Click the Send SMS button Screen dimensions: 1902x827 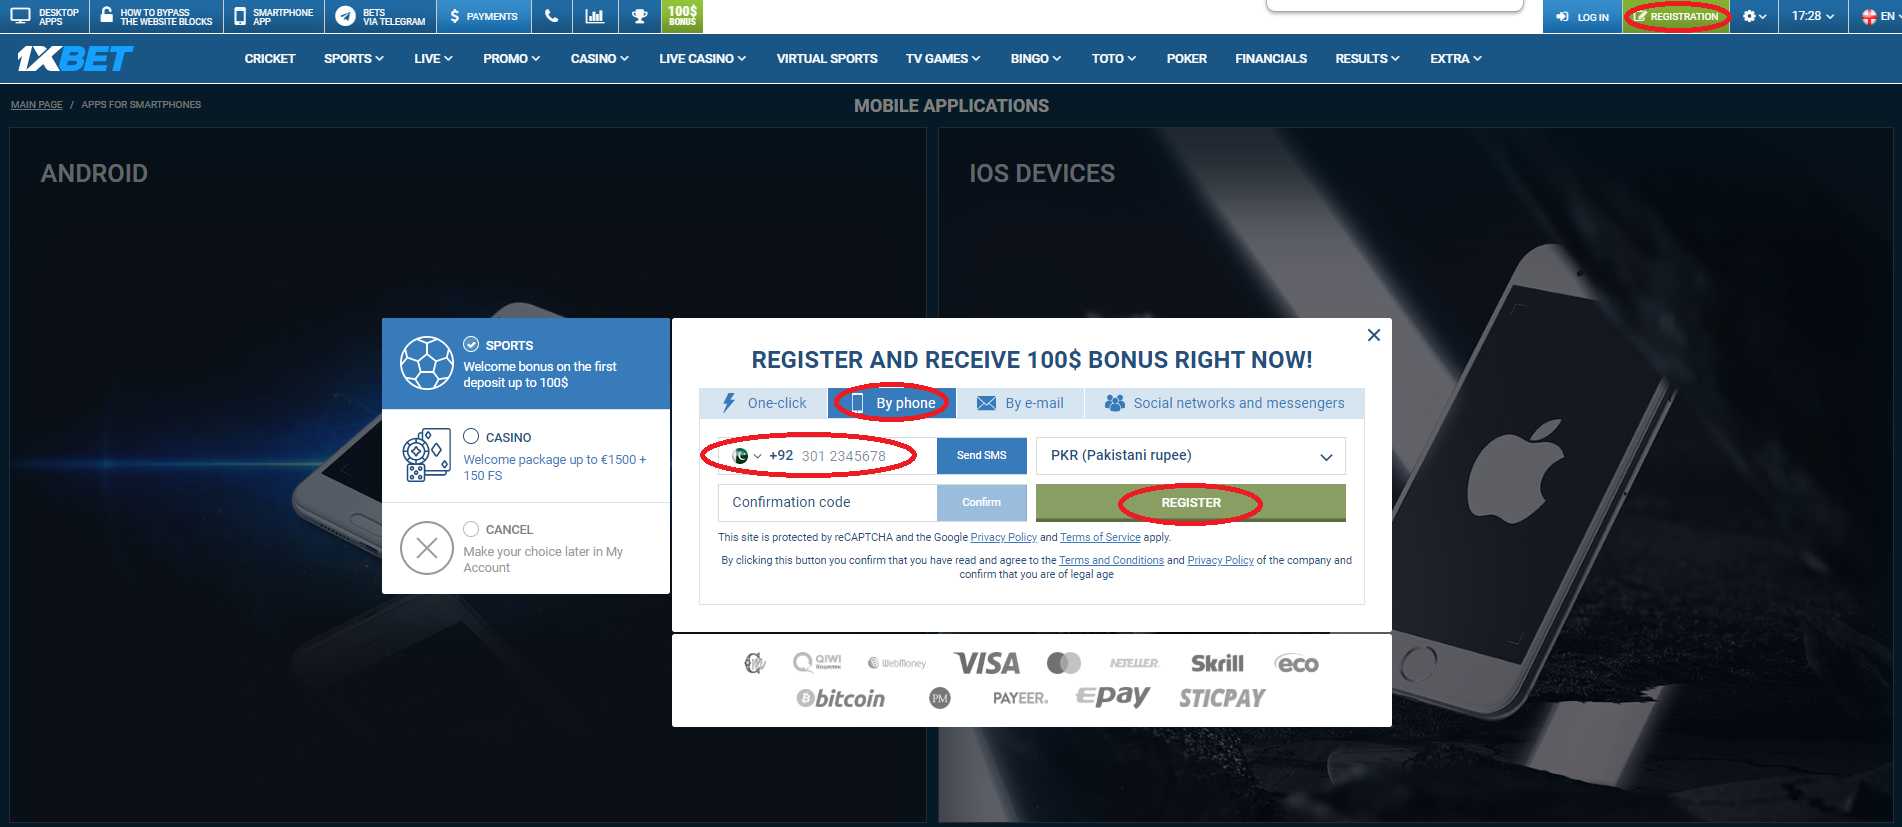click(x=981, y=456)
